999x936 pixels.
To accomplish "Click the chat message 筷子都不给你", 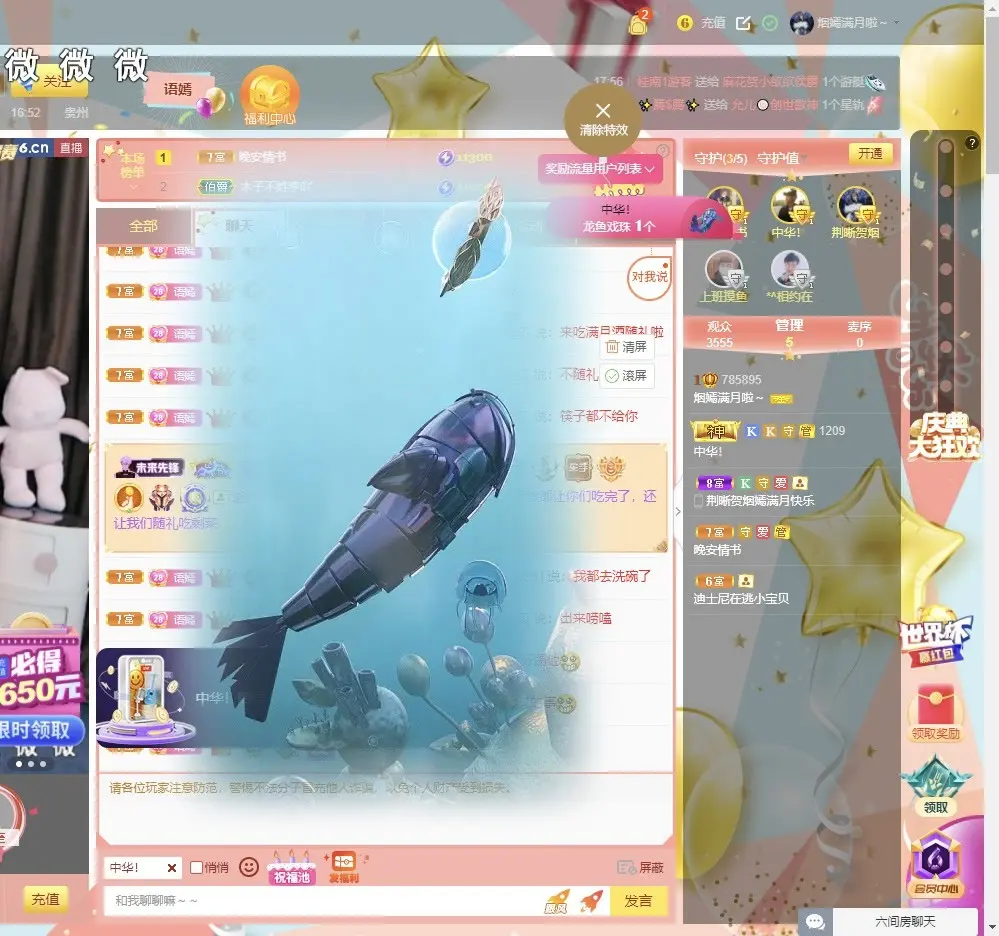I will click(x=598, y=417).
